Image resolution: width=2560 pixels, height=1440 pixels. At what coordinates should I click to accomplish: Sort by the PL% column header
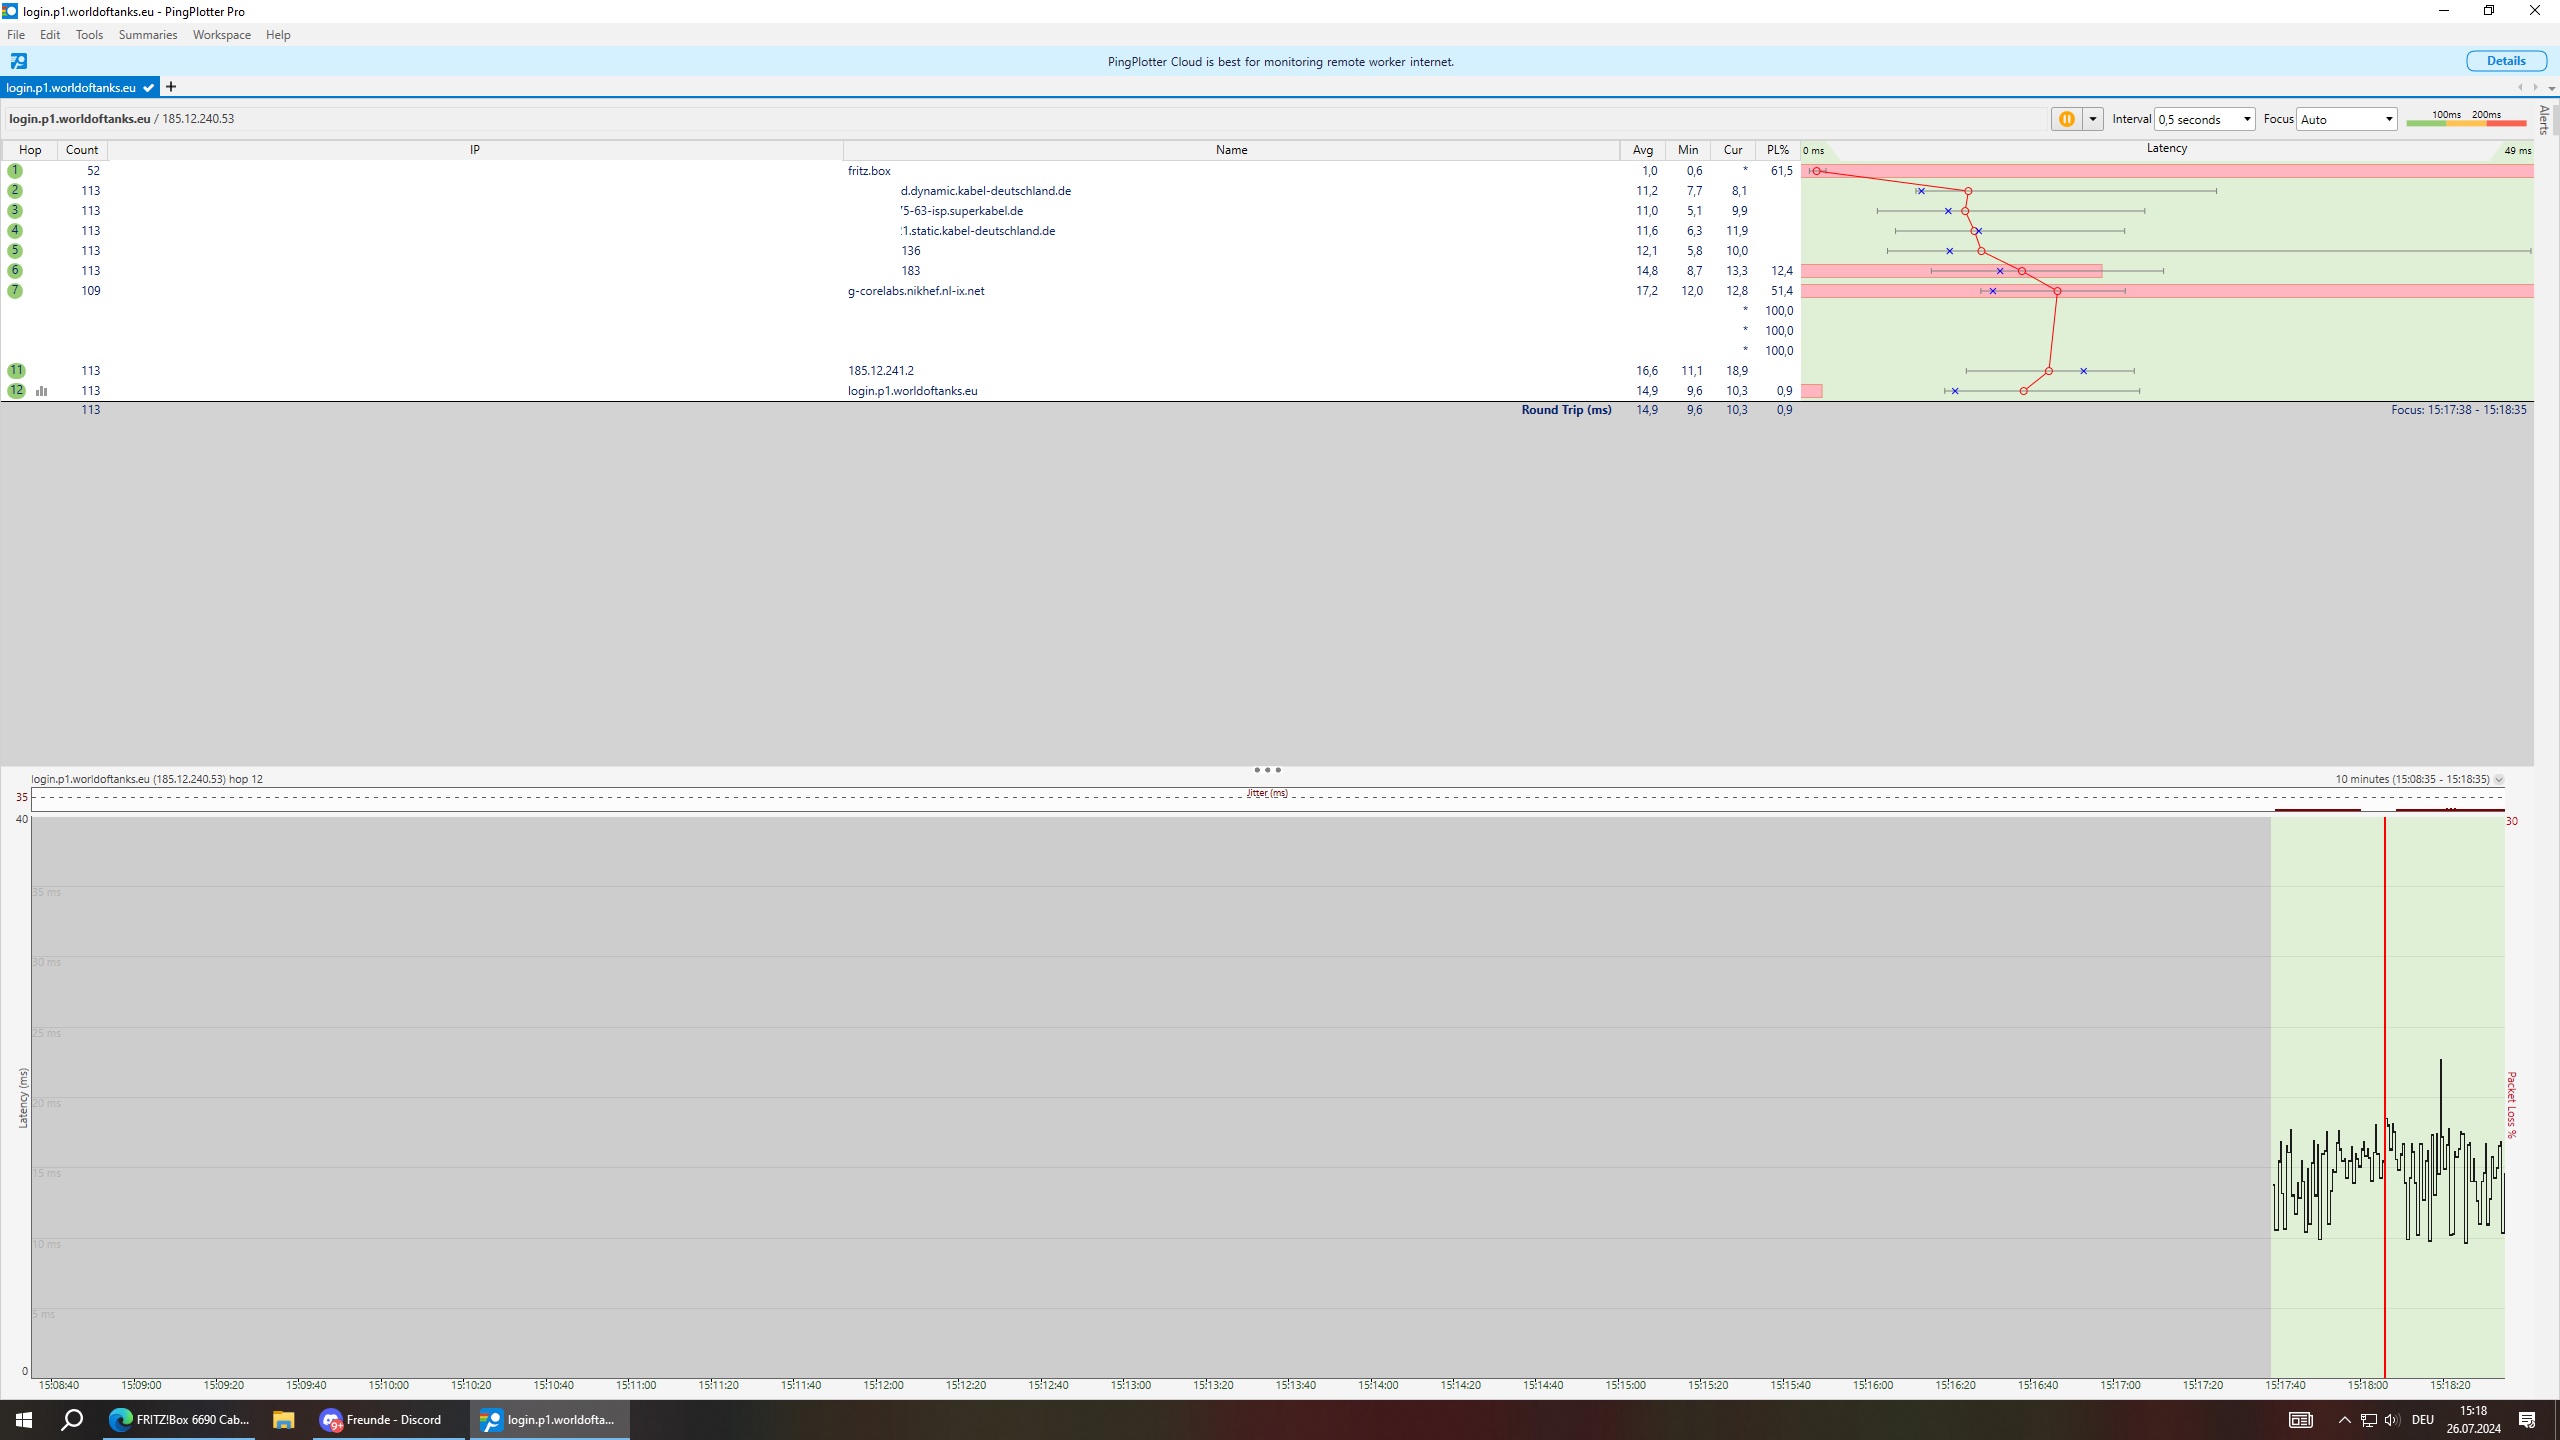1777,150
